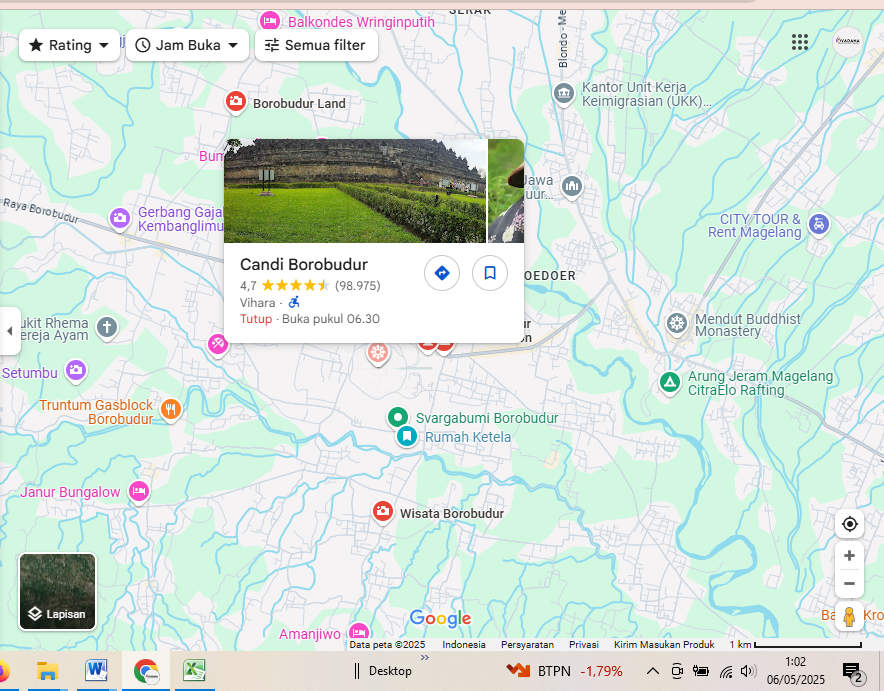884x691 pixels.
Task: Toggle the Lapisan satellite layer view
Action: tap(58, 591)
